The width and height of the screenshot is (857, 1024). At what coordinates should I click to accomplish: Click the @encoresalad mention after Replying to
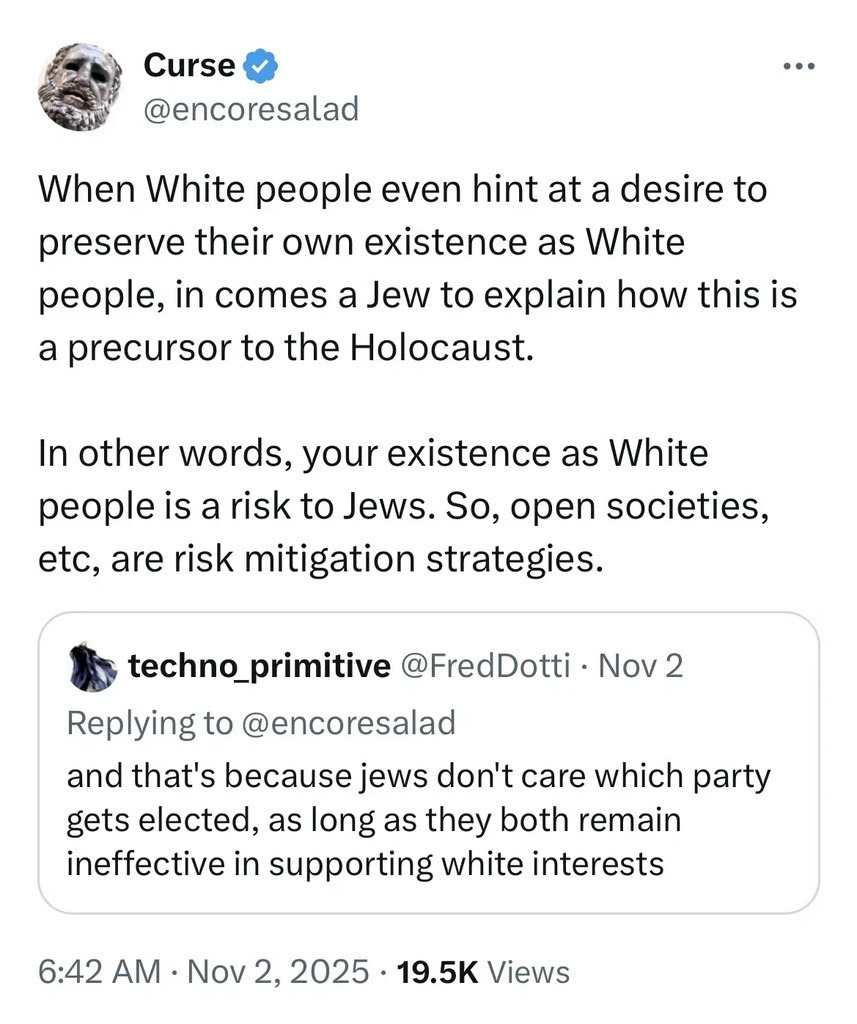347,722
